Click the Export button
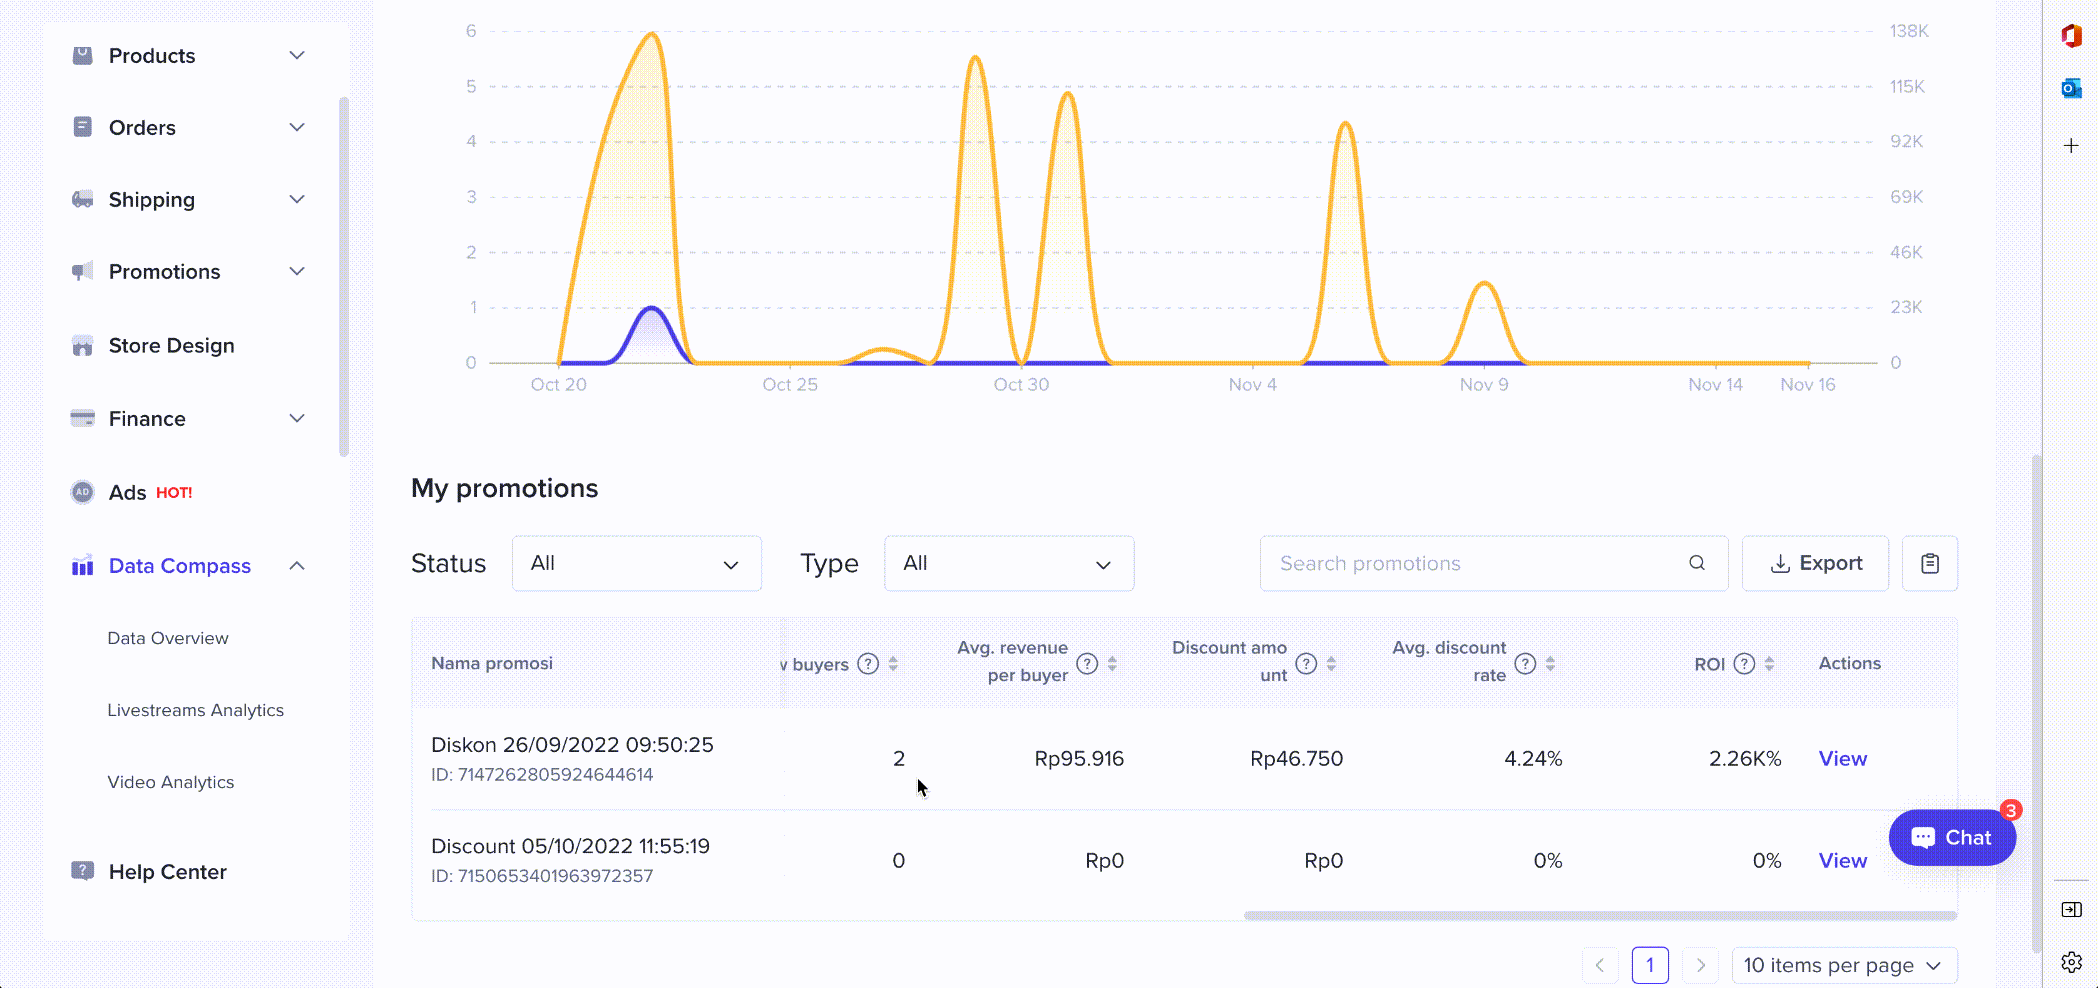The image size is (2098, 988). (1815, 564)
